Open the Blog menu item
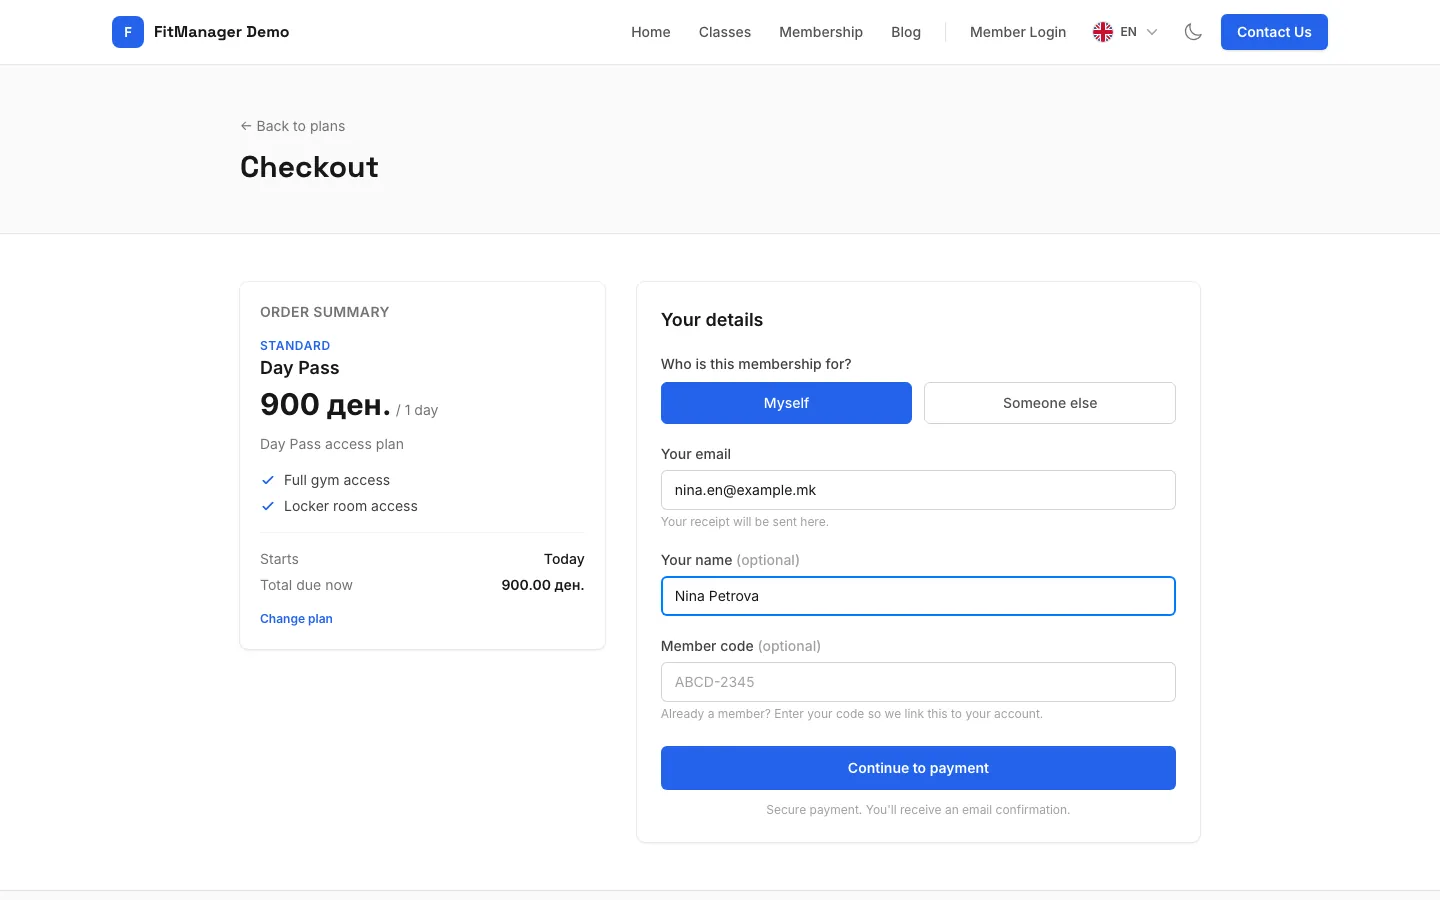Image resolution: width=1440 pixels, height=900 pixels. click(x=906, y=32)
